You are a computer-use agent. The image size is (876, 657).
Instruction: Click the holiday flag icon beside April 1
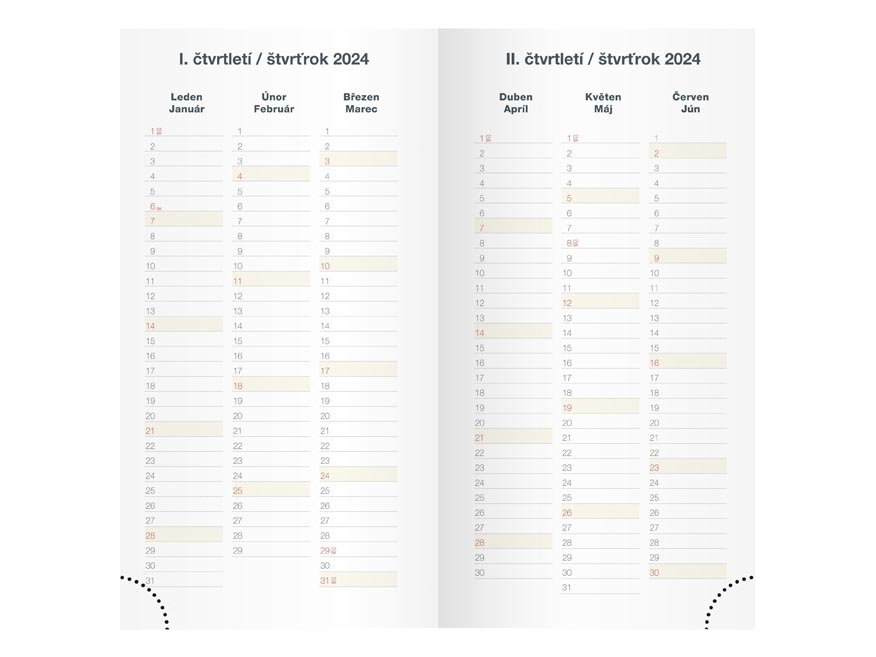click(489, 137)
